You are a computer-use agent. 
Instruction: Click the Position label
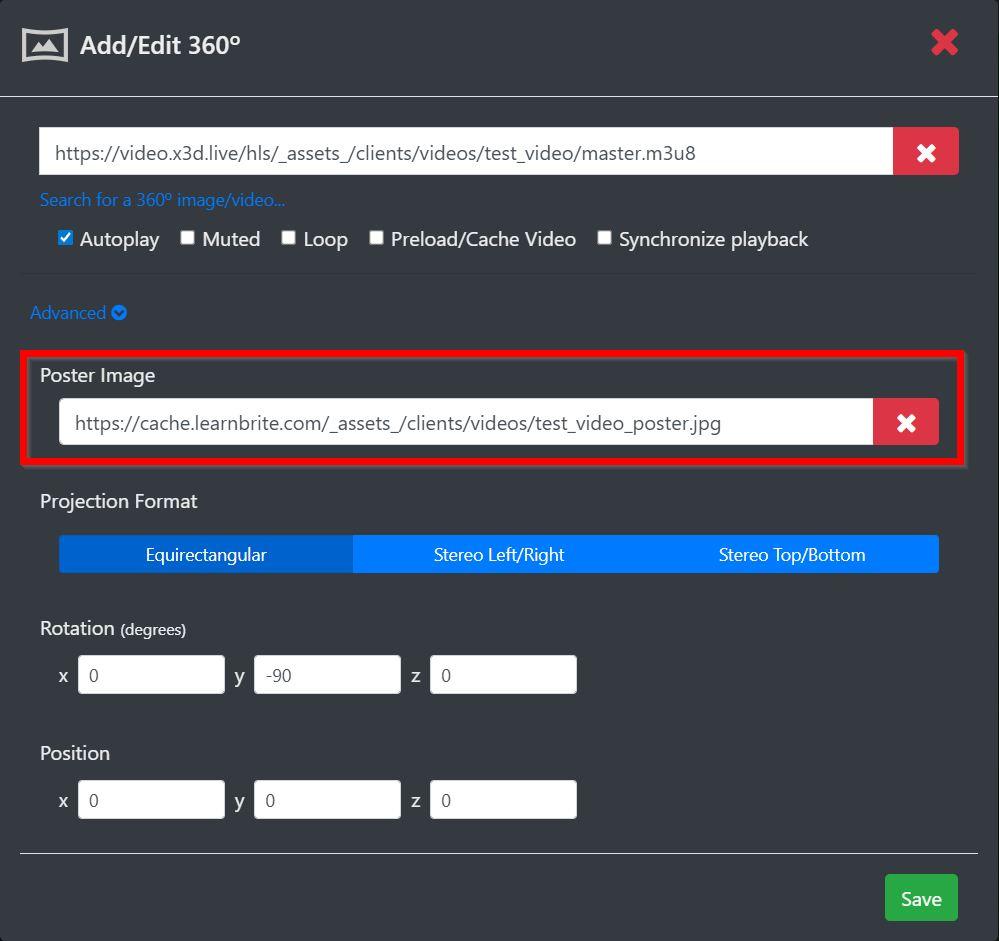(75, 753)
